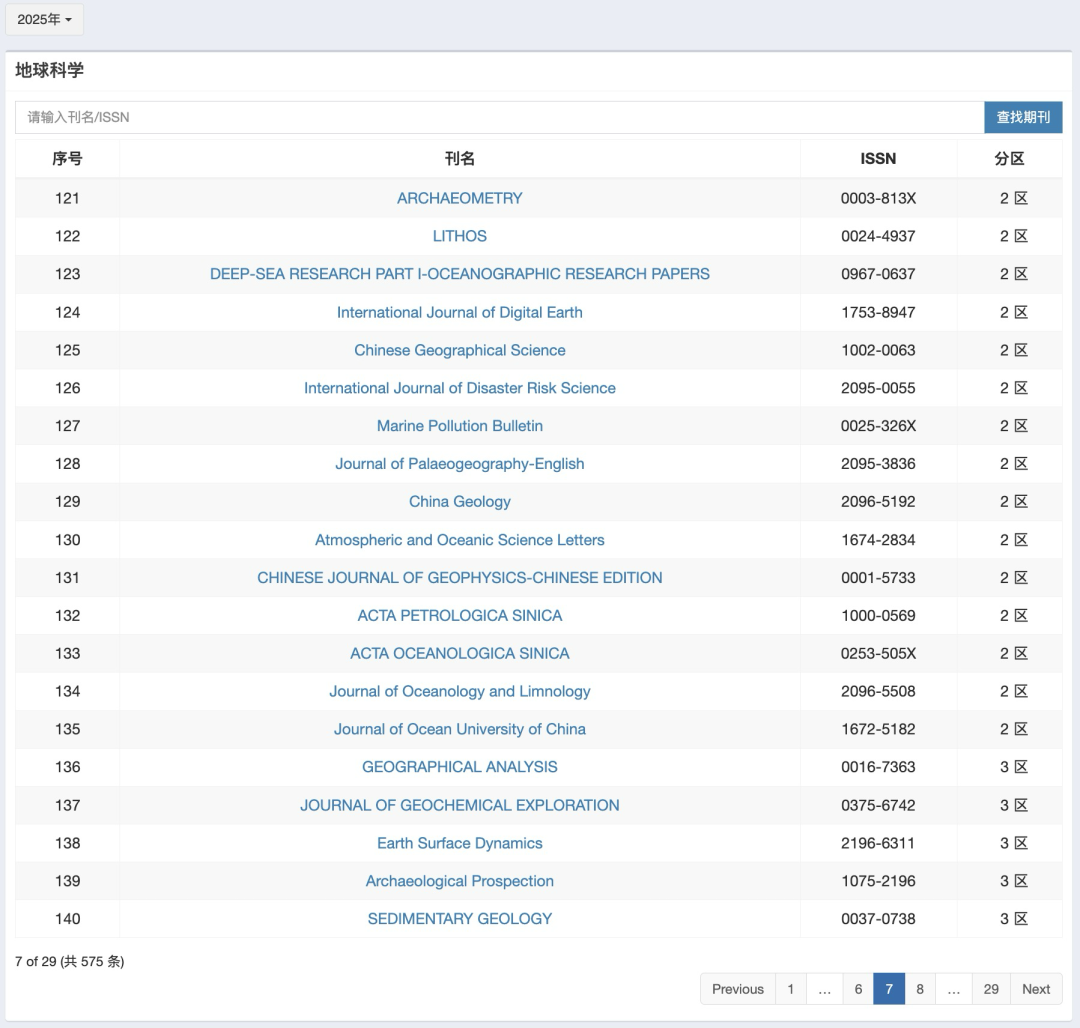The height and width of the screenshot is (1028, 1080).
Task: Focus the journal name/ISSN search field
Action: [x=499, y=117]
